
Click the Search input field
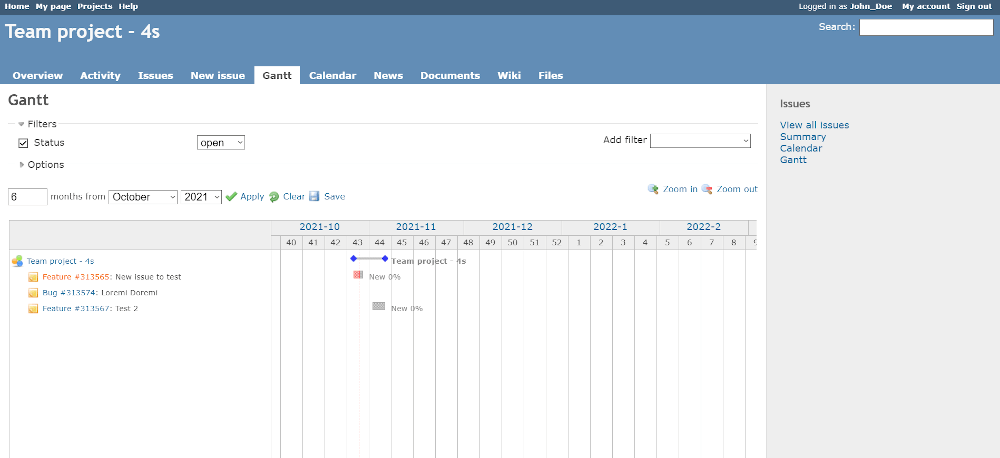[x=926, y=28]
